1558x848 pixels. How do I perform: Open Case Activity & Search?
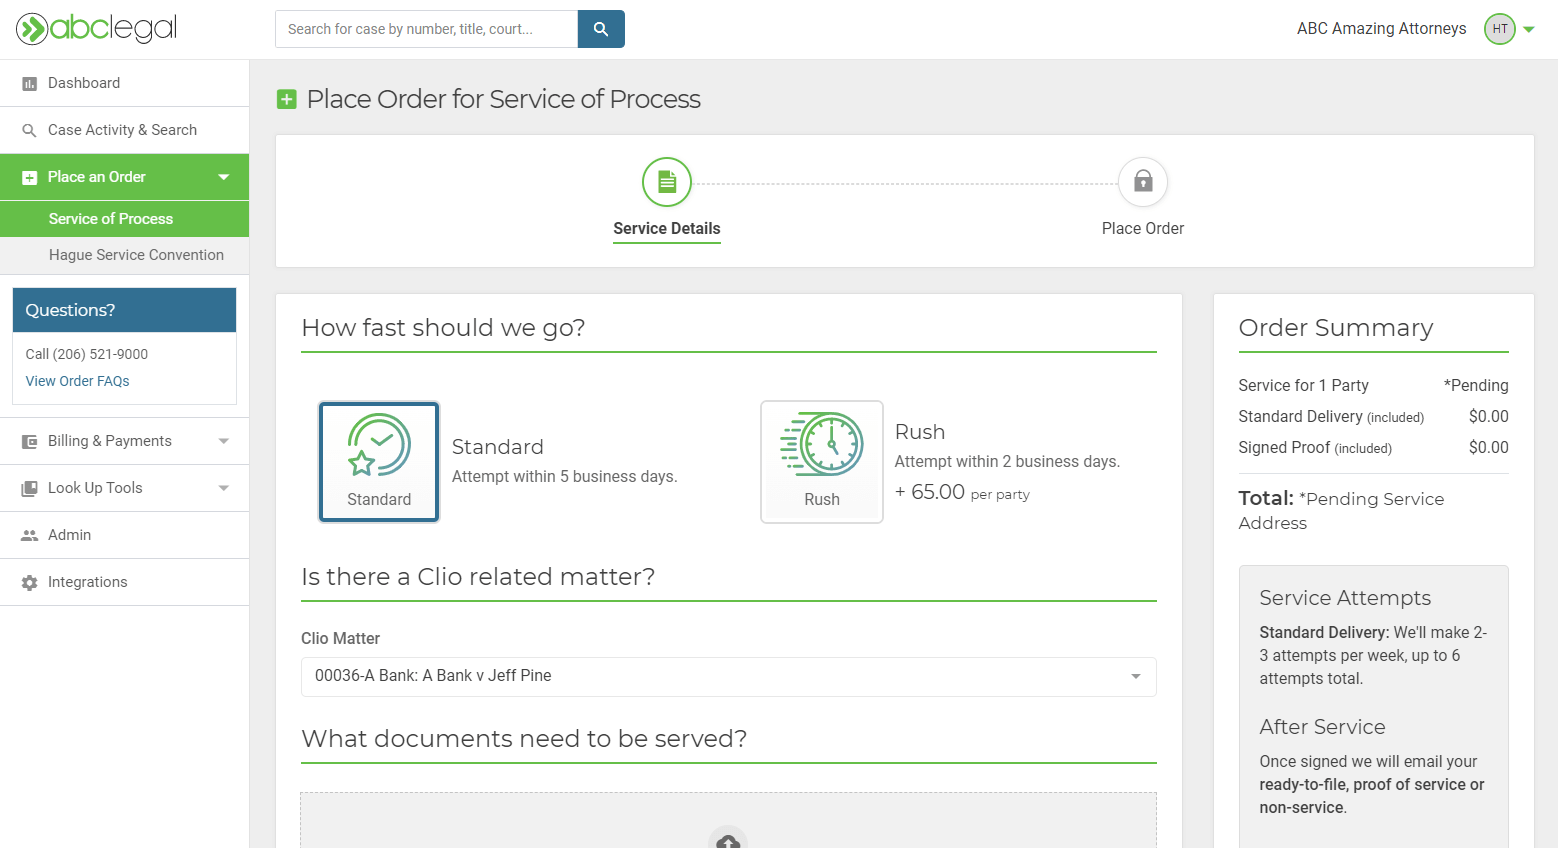[124, 130]
